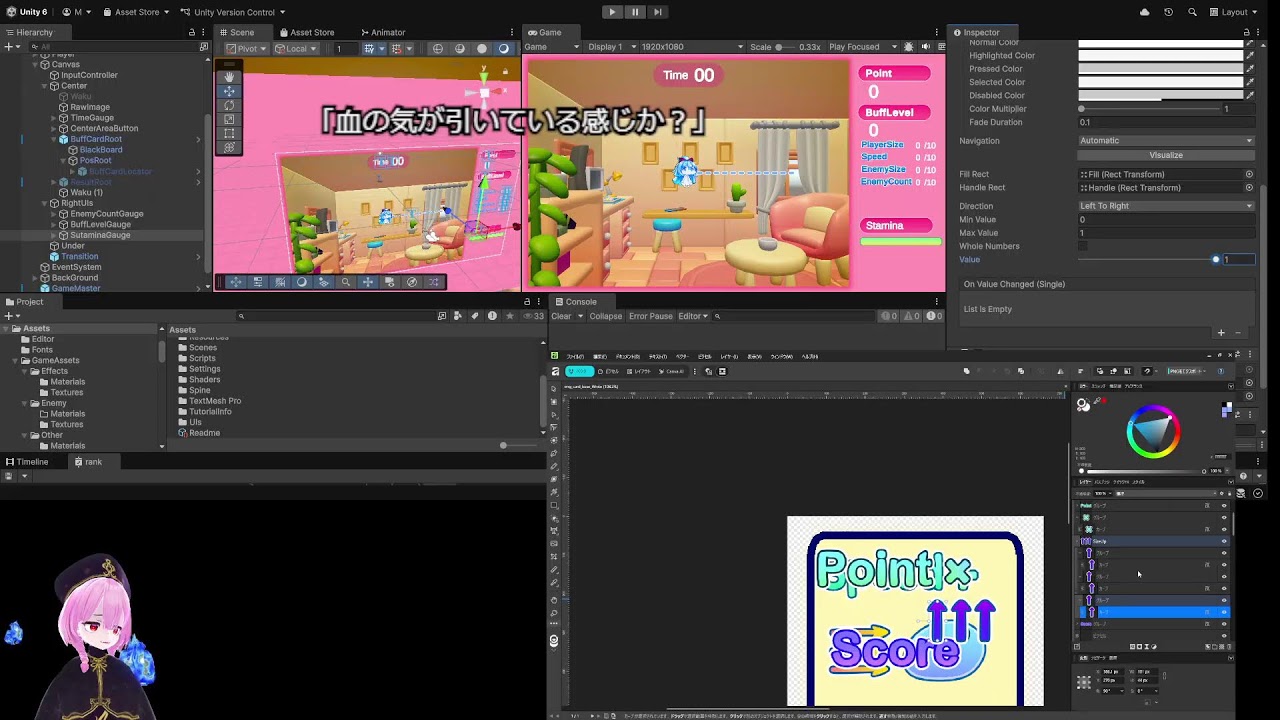Click eyedropper next to Pressed Color
The image size is (1280, 720).
click(1250, 69)
